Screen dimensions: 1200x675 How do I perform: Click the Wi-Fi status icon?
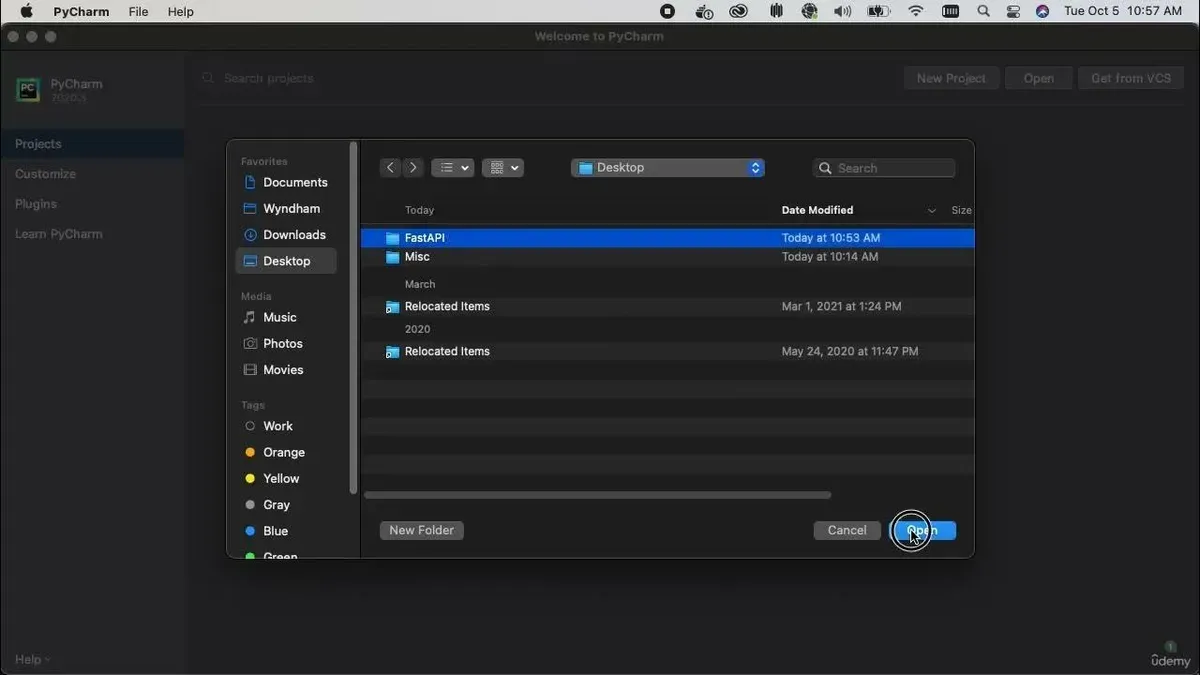916,11
